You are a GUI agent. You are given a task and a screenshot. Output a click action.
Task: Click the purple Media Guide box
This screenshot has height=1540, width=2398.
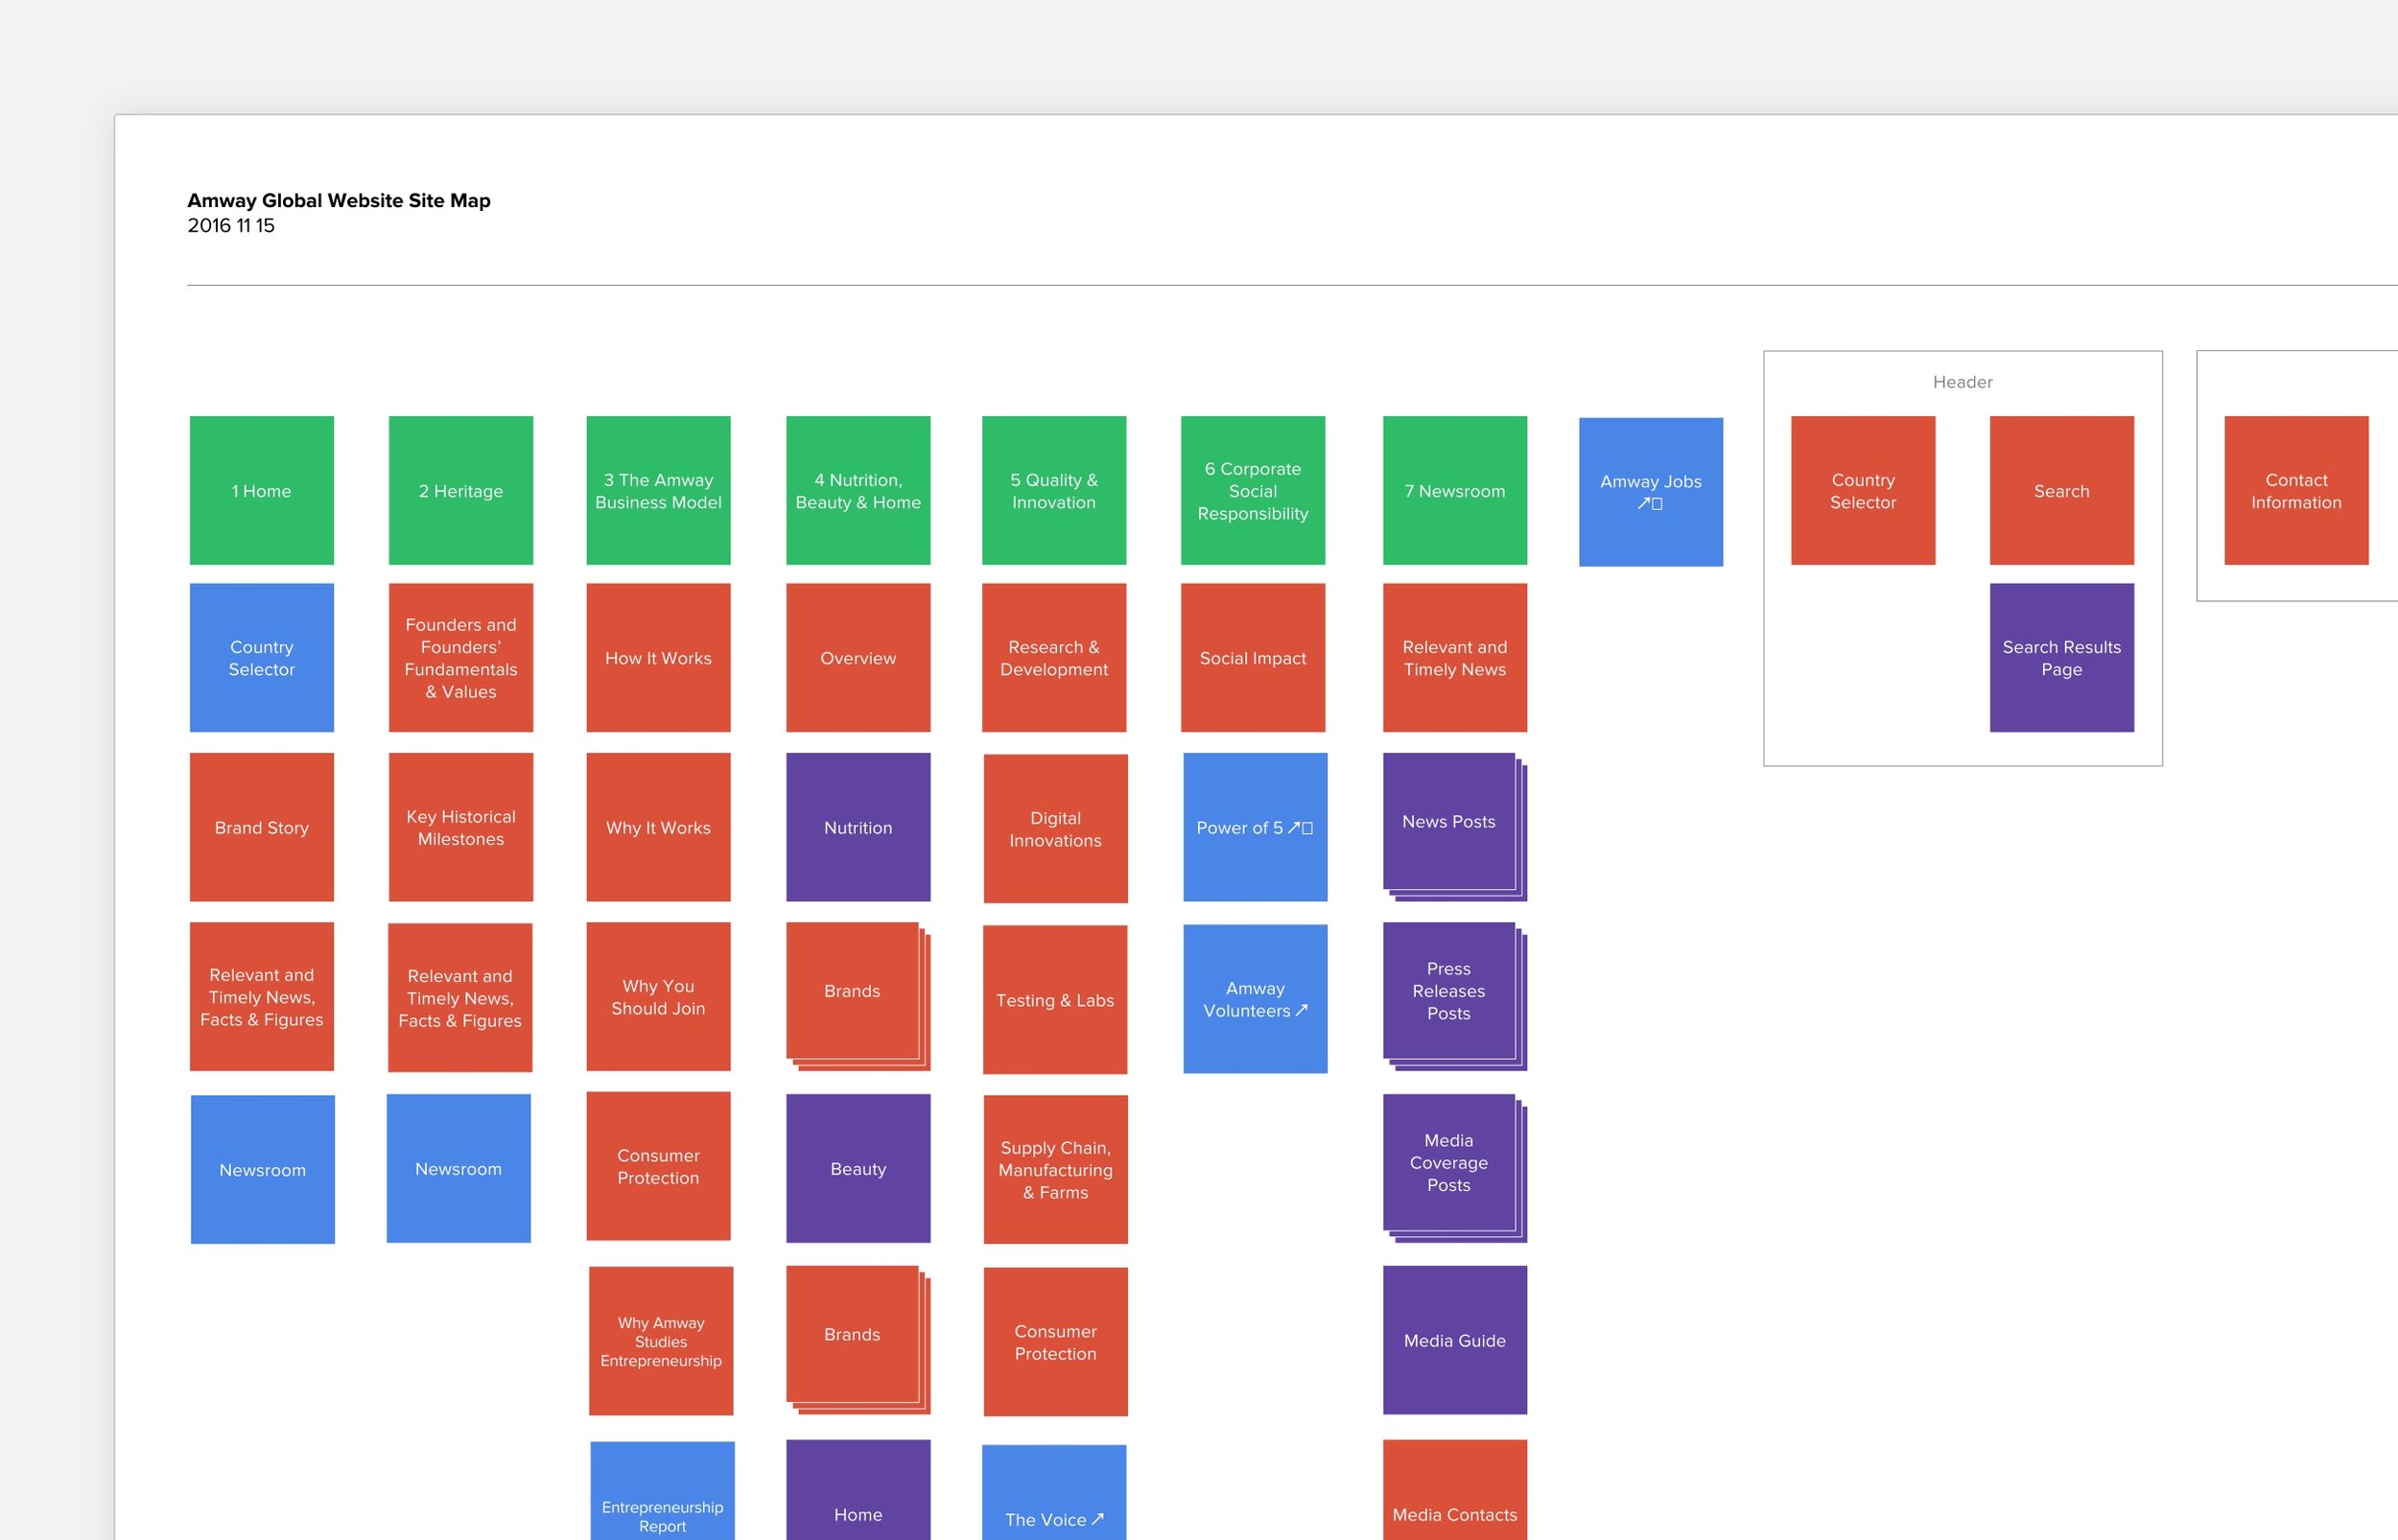click(1455, 1340)
